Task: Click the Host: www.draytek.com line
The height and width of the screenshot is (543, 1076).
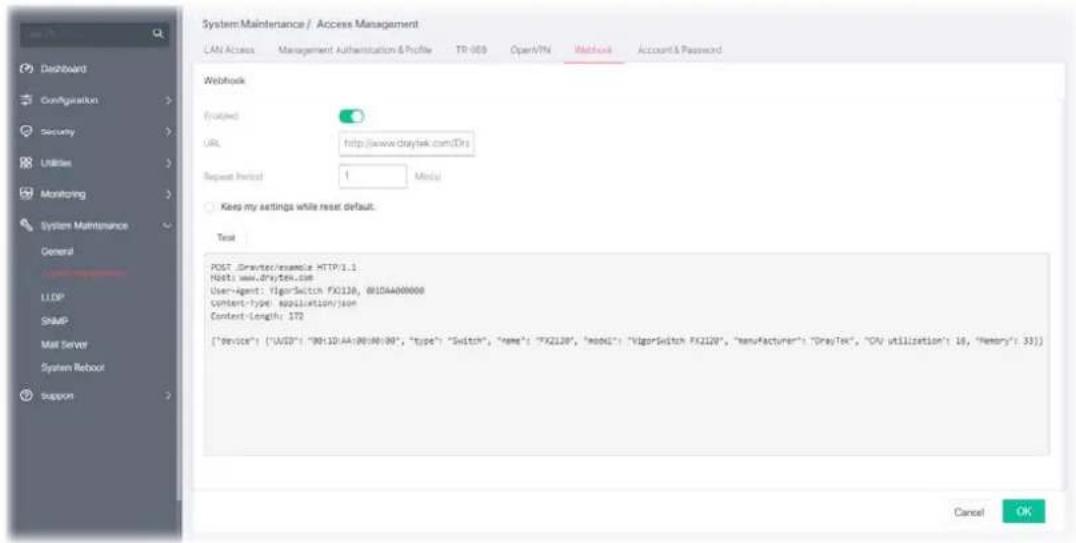Action: pyautogui.click(x=261, y=277)
